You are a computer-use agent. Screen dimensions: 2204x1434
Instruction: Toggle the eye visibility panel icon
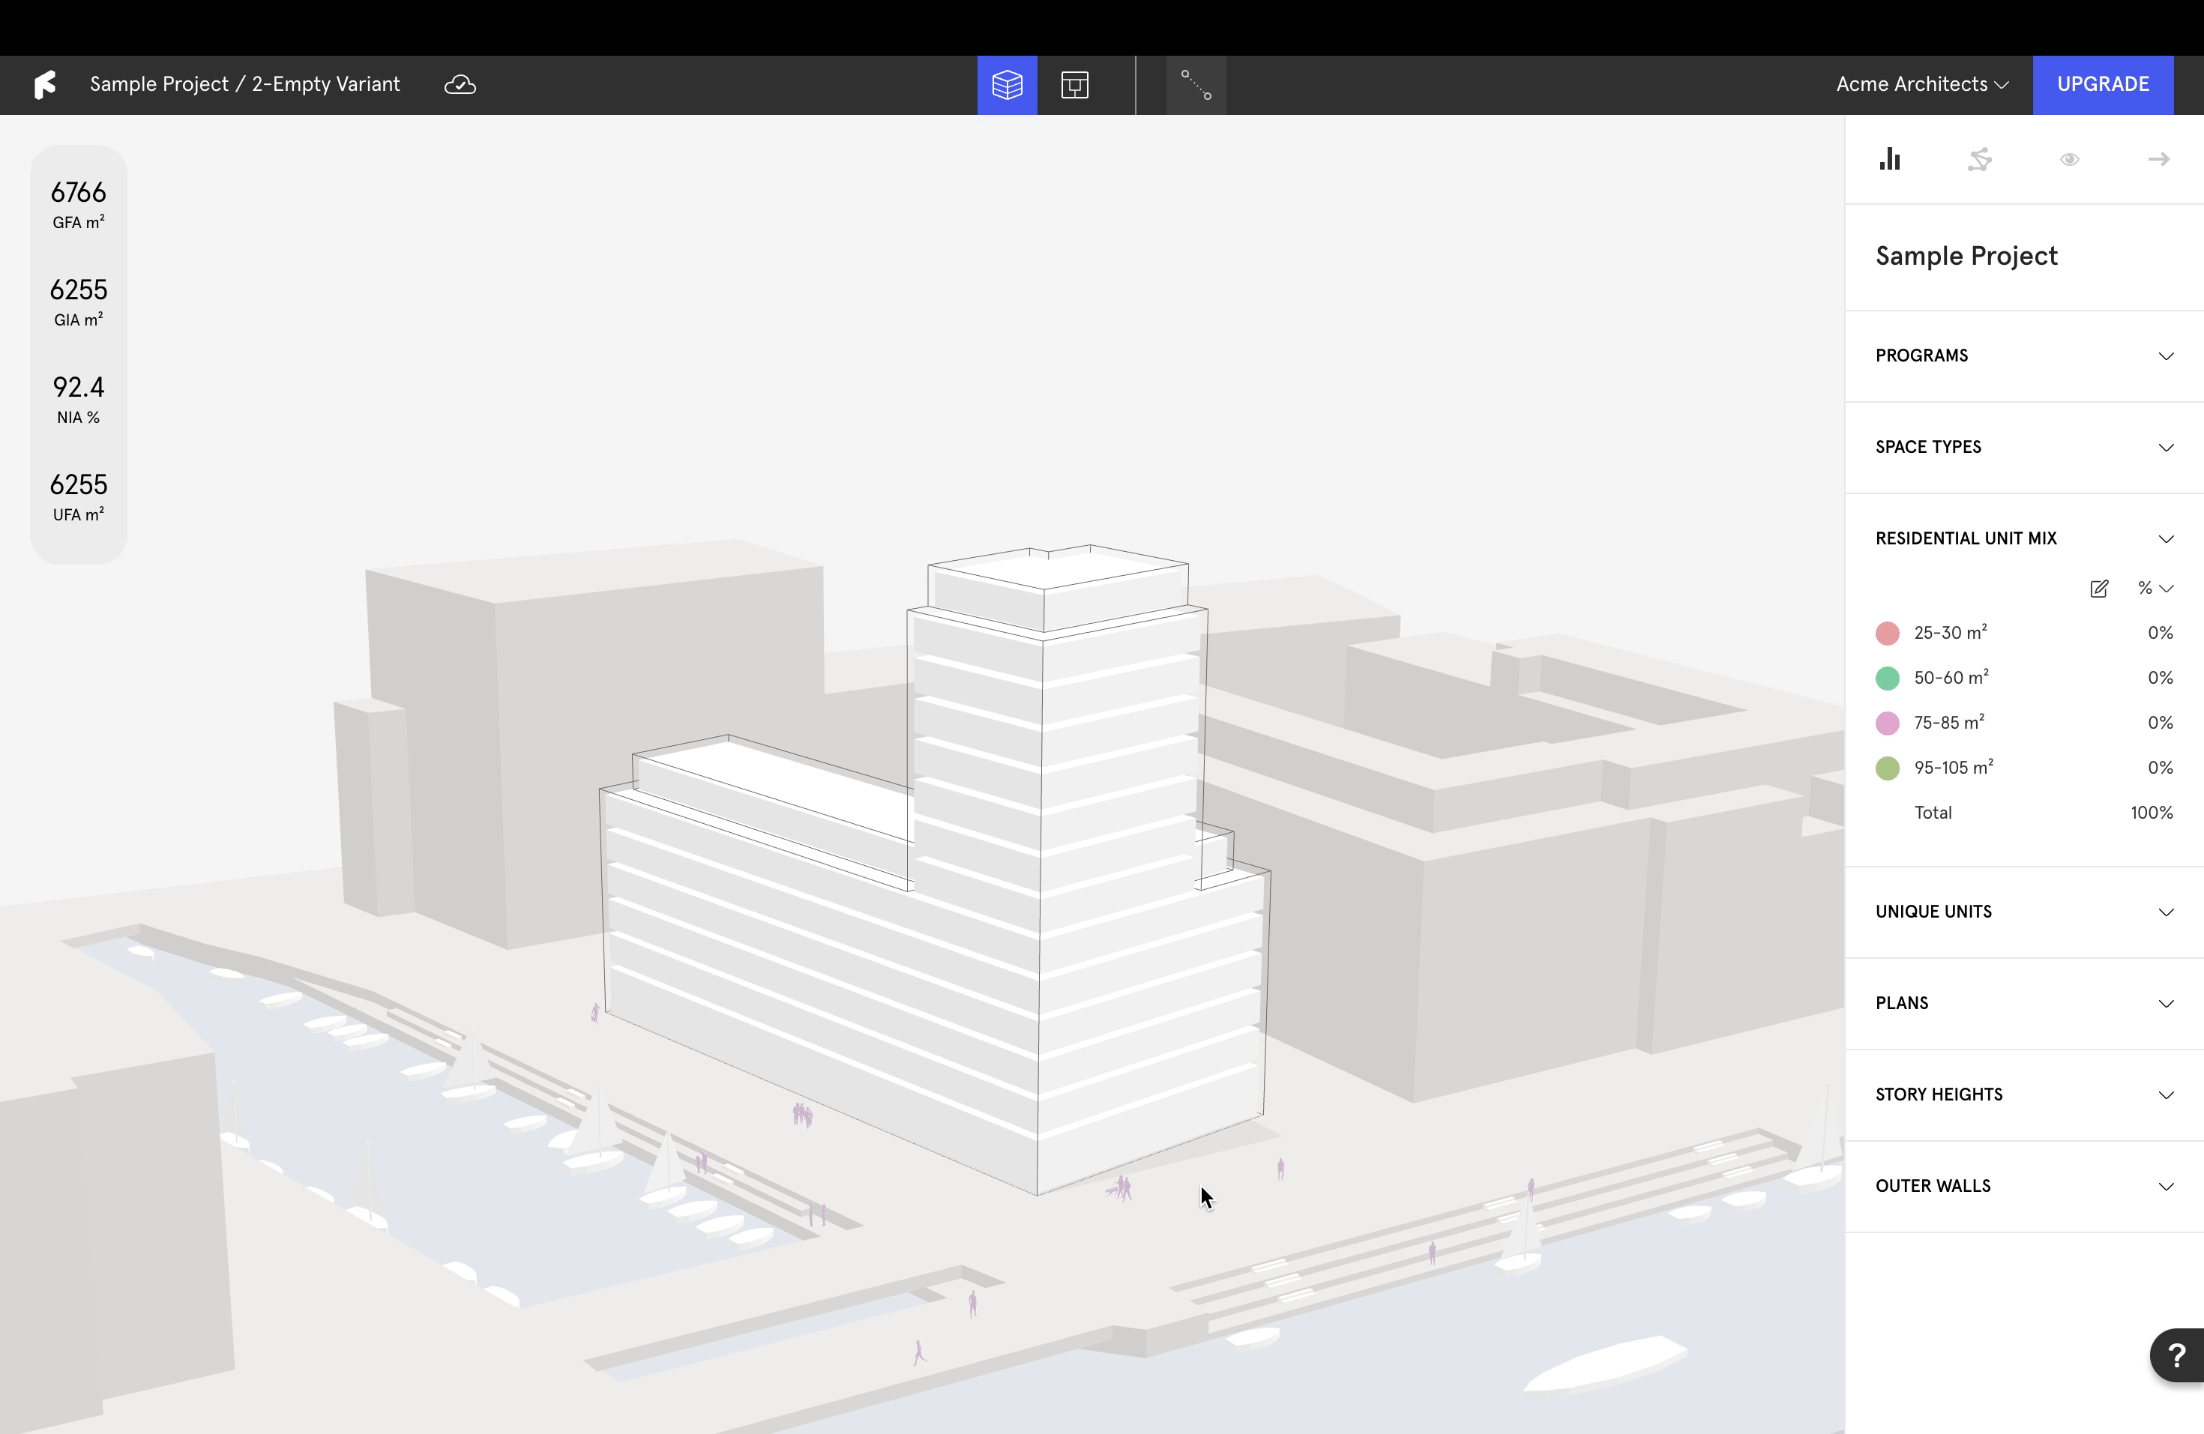pyautogui.click(x=2070, y=159)
